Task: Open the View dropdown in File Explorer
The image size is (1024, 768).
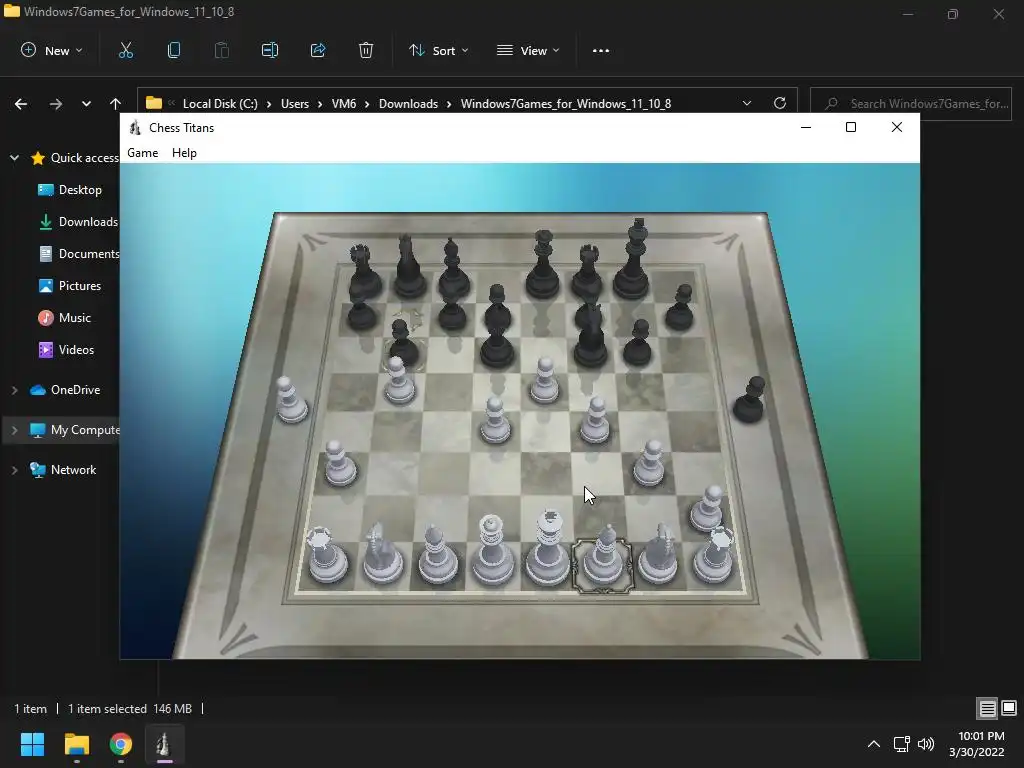Action: pyautogui.click(x=528, y=50)
